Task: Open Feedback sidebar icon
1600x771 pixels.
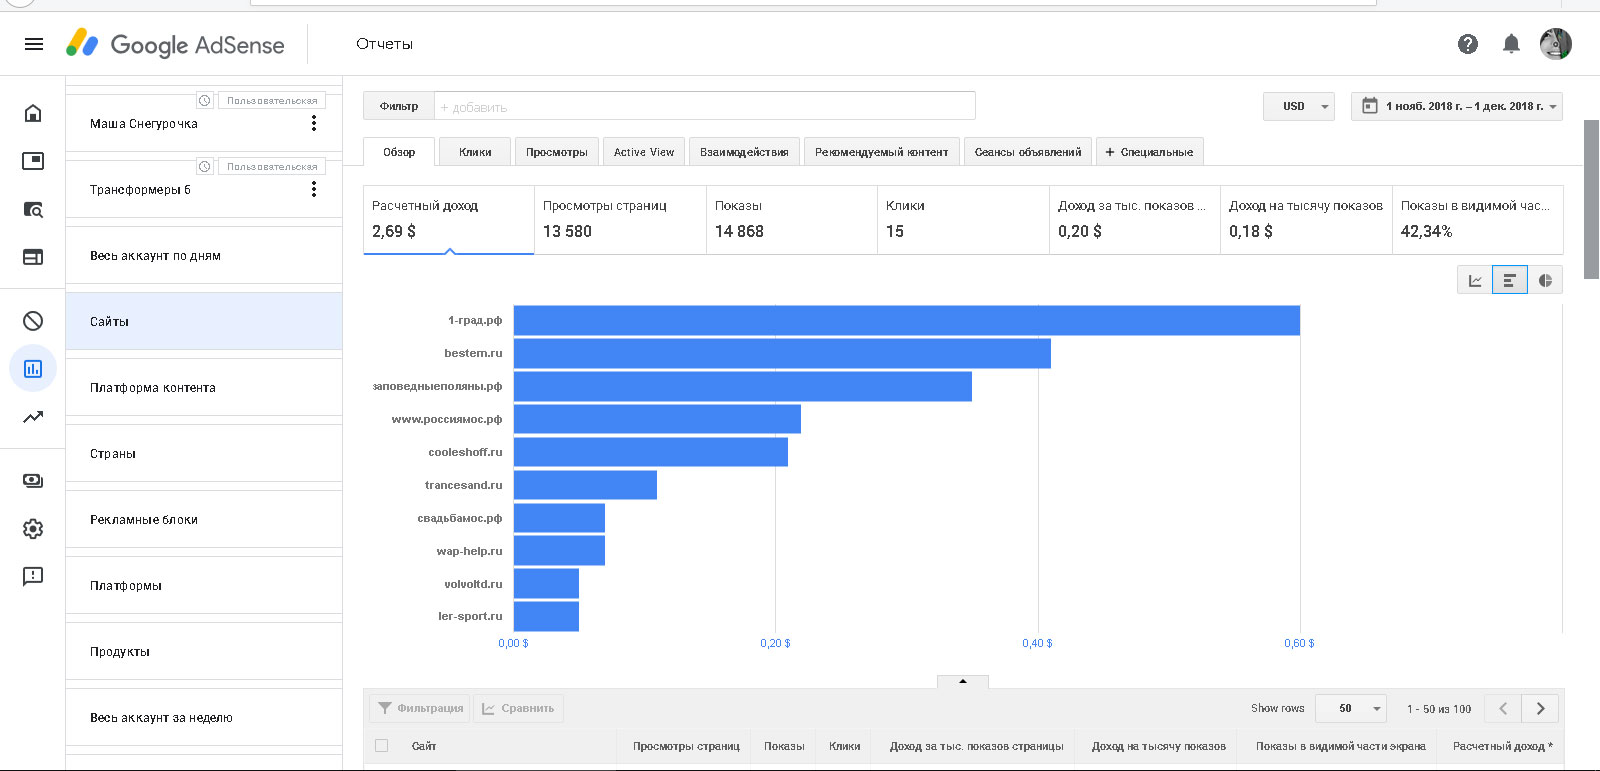Action: [33, 577]
